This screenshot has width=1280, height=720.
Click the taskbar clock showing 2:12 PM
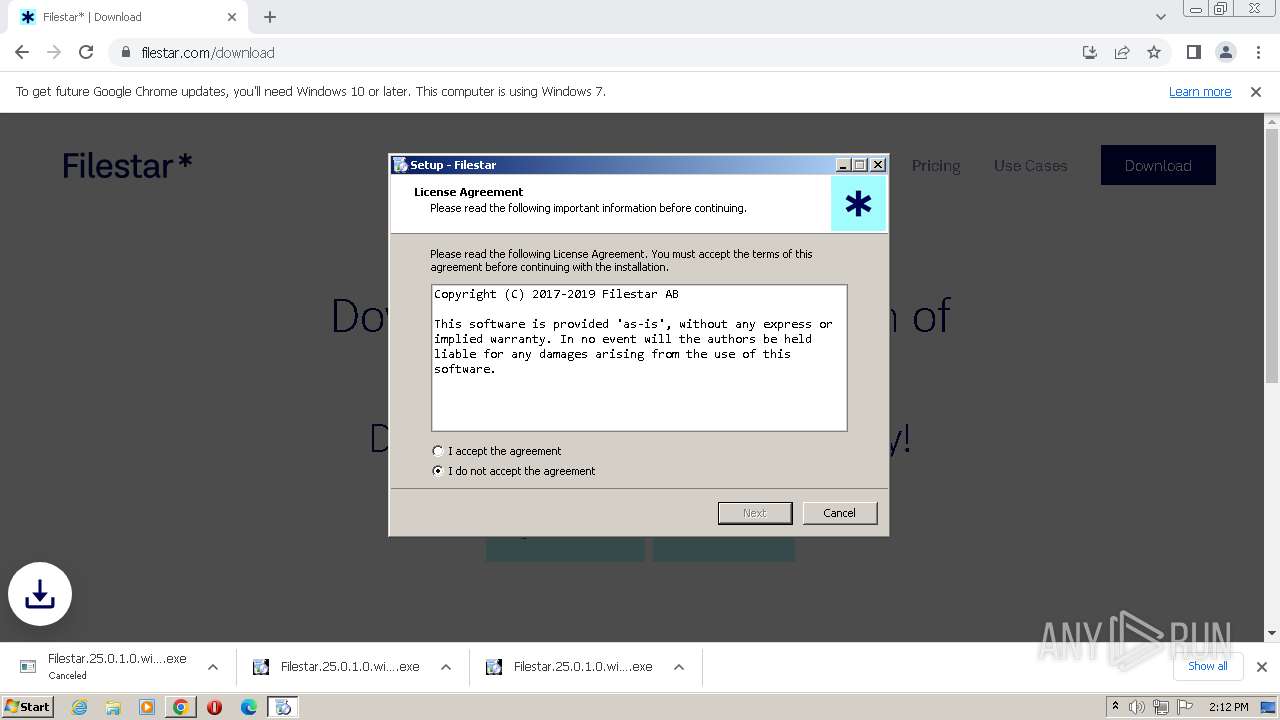pyautogui.click(x=1228, y=707)
